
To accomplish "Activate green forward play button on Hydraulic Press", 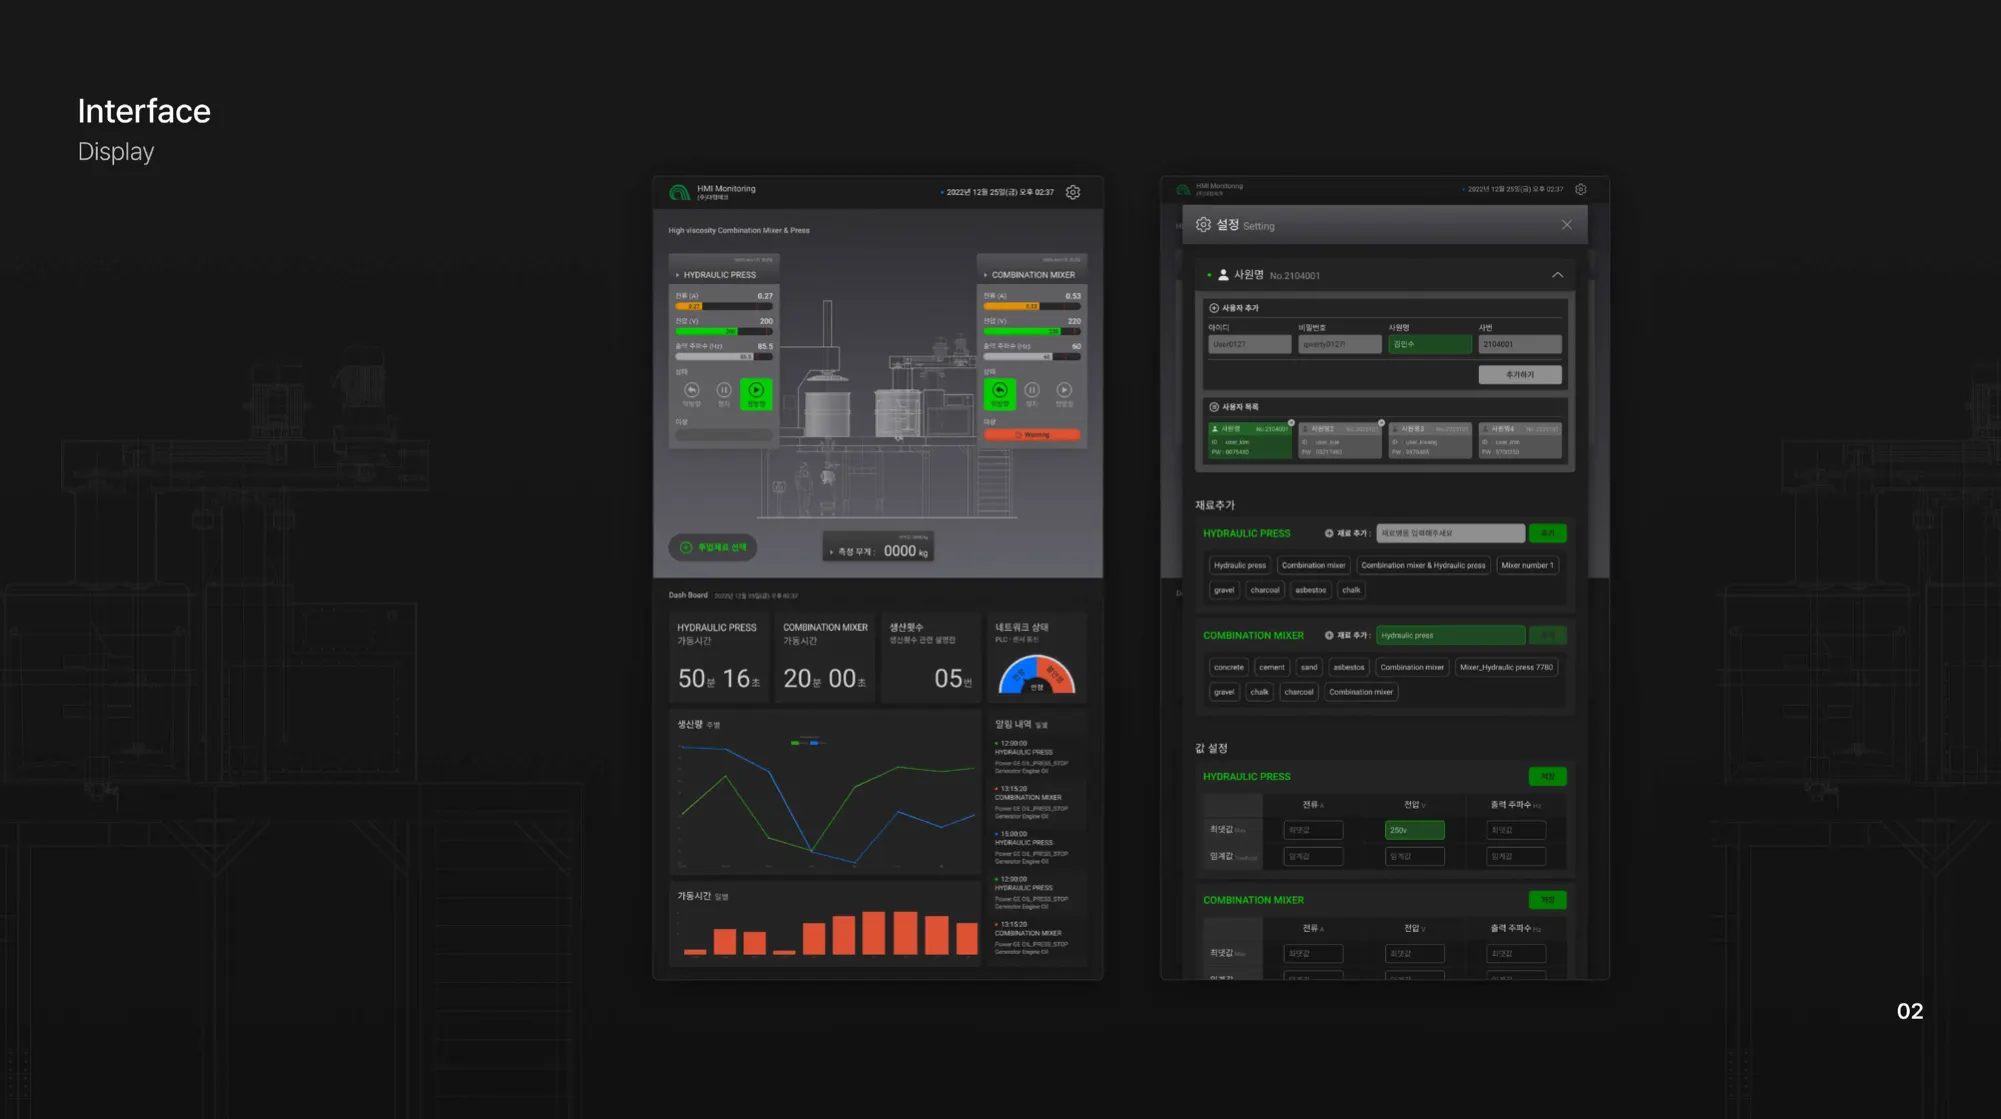I will point(756,393).
